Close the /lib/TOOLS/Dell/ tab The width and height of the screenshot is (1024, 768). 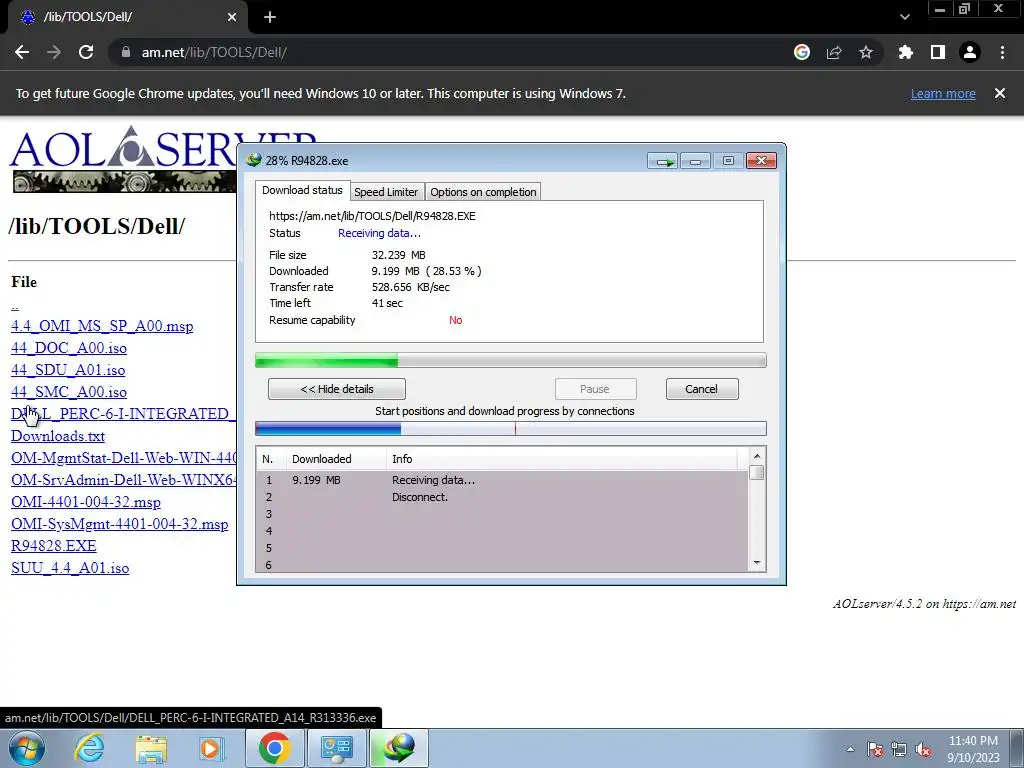point(232,17)
